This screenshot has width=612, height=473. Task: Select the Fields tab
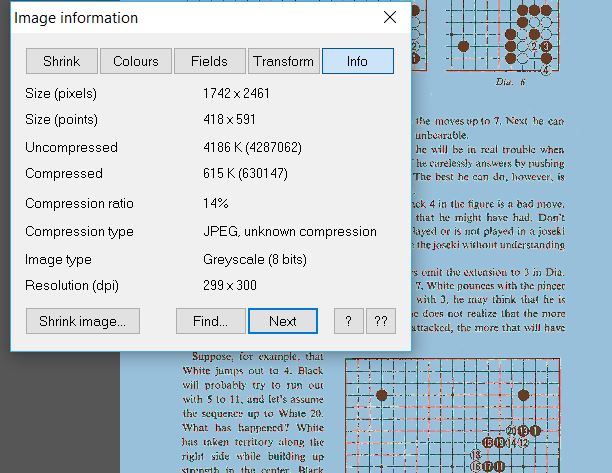pyautogui.click(x=209, y=61)
